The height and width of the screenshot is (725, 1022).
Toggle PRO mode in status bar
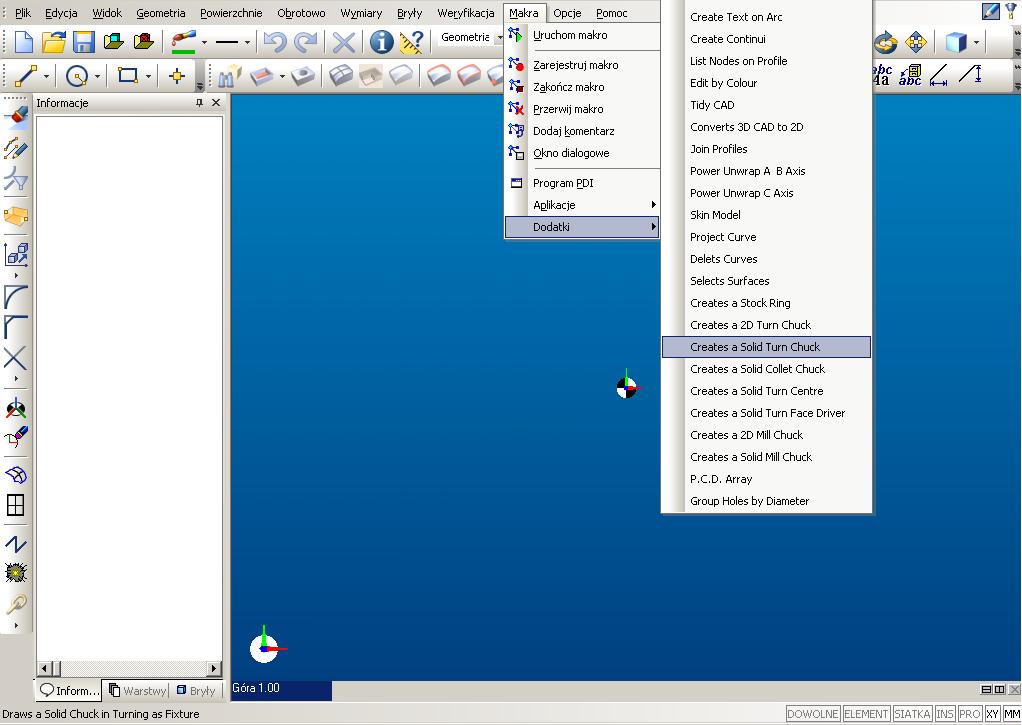(x=970, y=714)
